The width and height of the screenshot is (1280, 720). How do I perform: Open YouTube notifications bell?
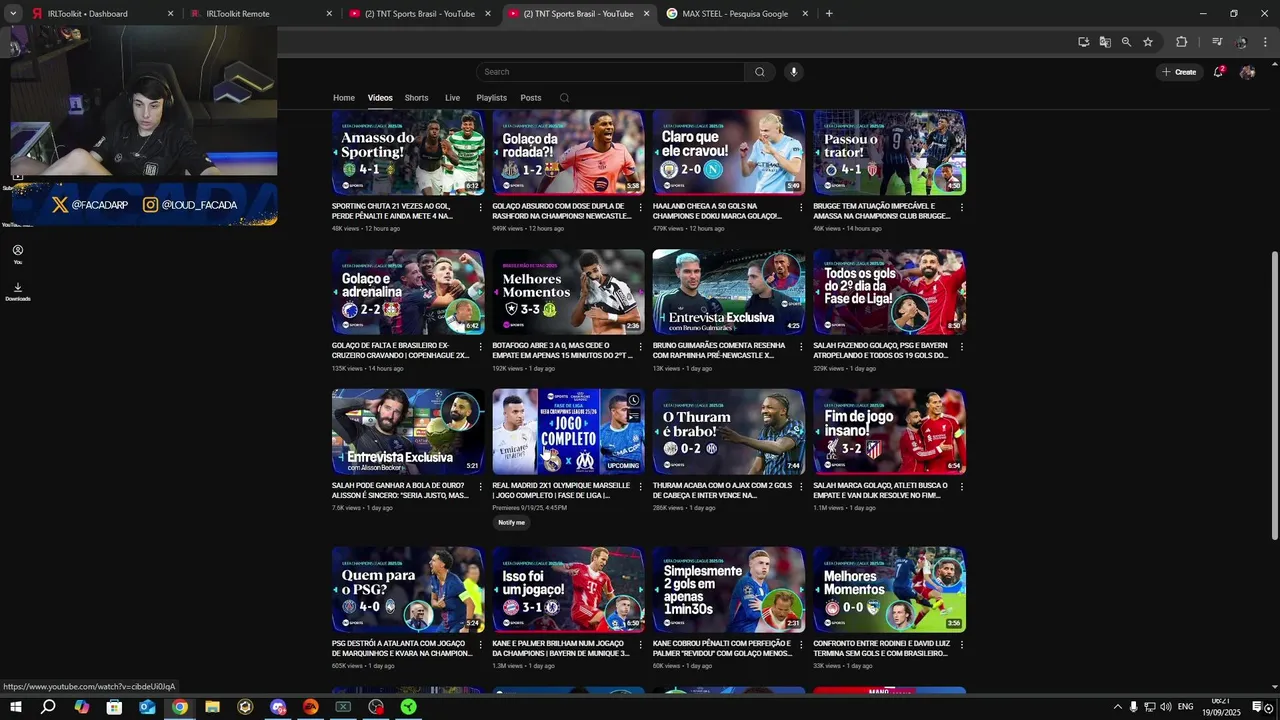coord(1218,72)
